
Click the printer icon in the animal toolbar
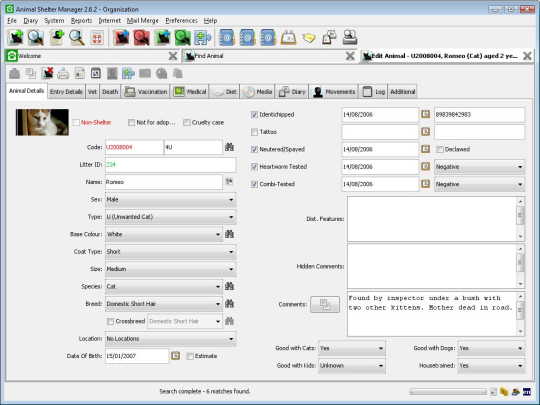[63, 73]
